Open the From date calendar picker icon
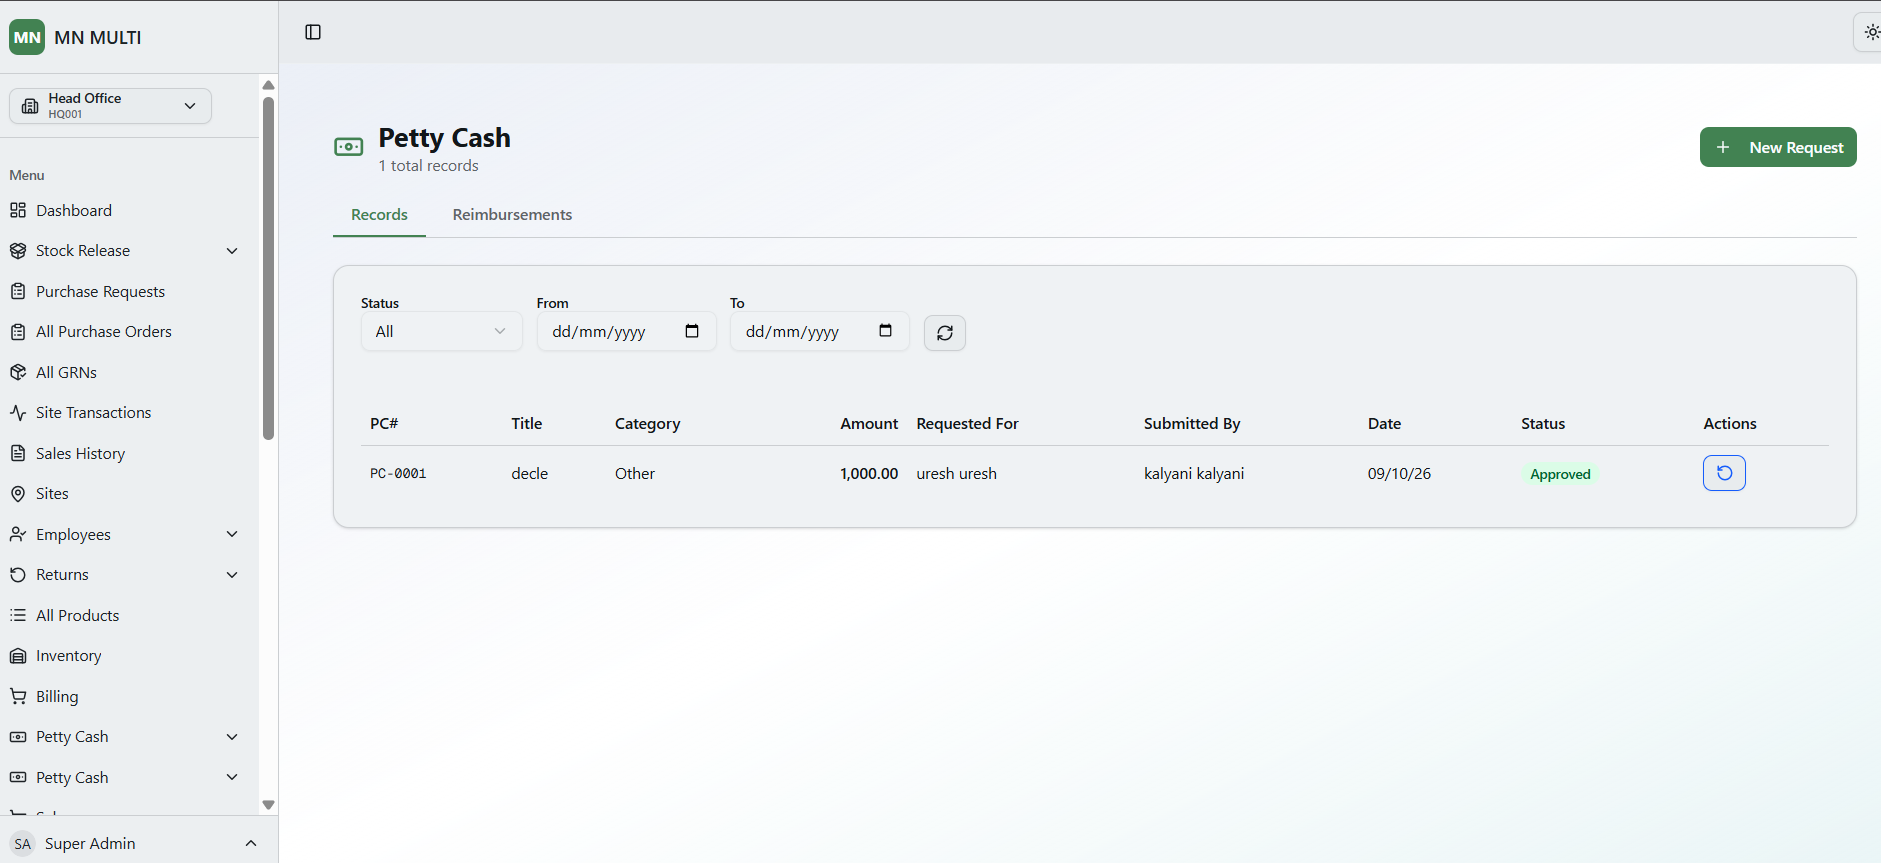Viewport: 1881px width, 863px height. point(692,331)
